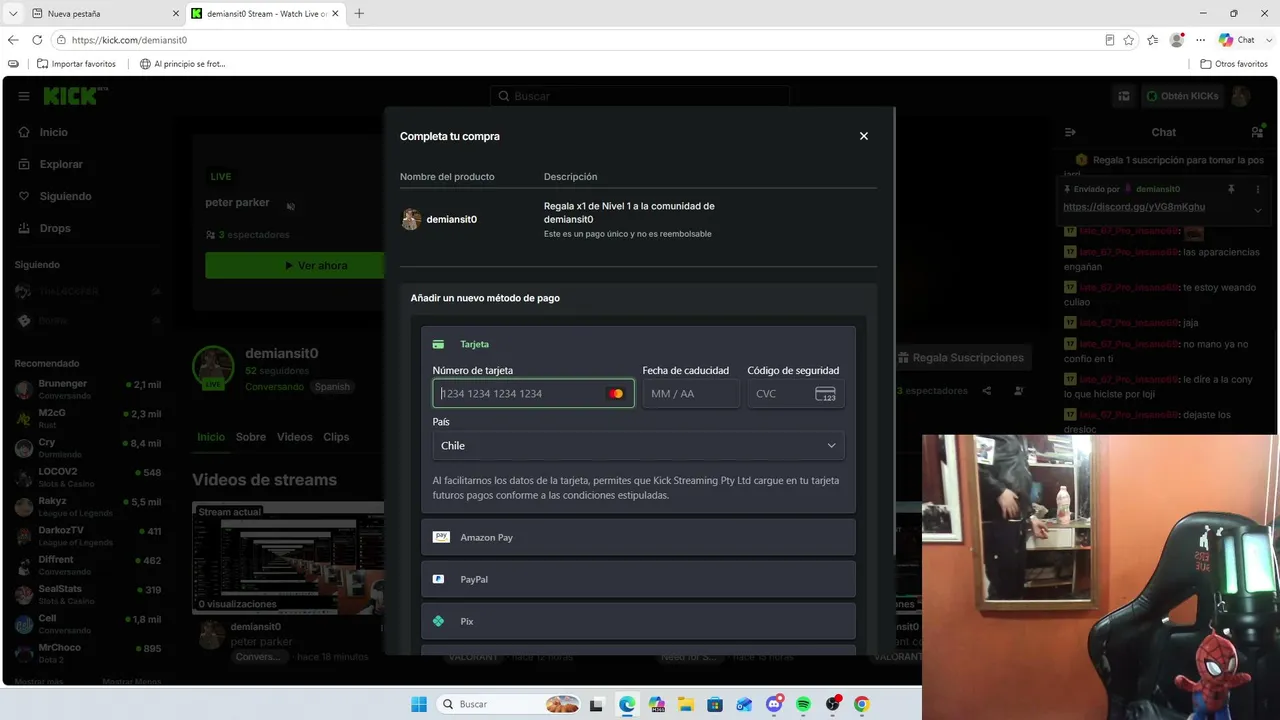Click the Regala Suscripciones button
1280x720 pixels.
pos(961,357)
